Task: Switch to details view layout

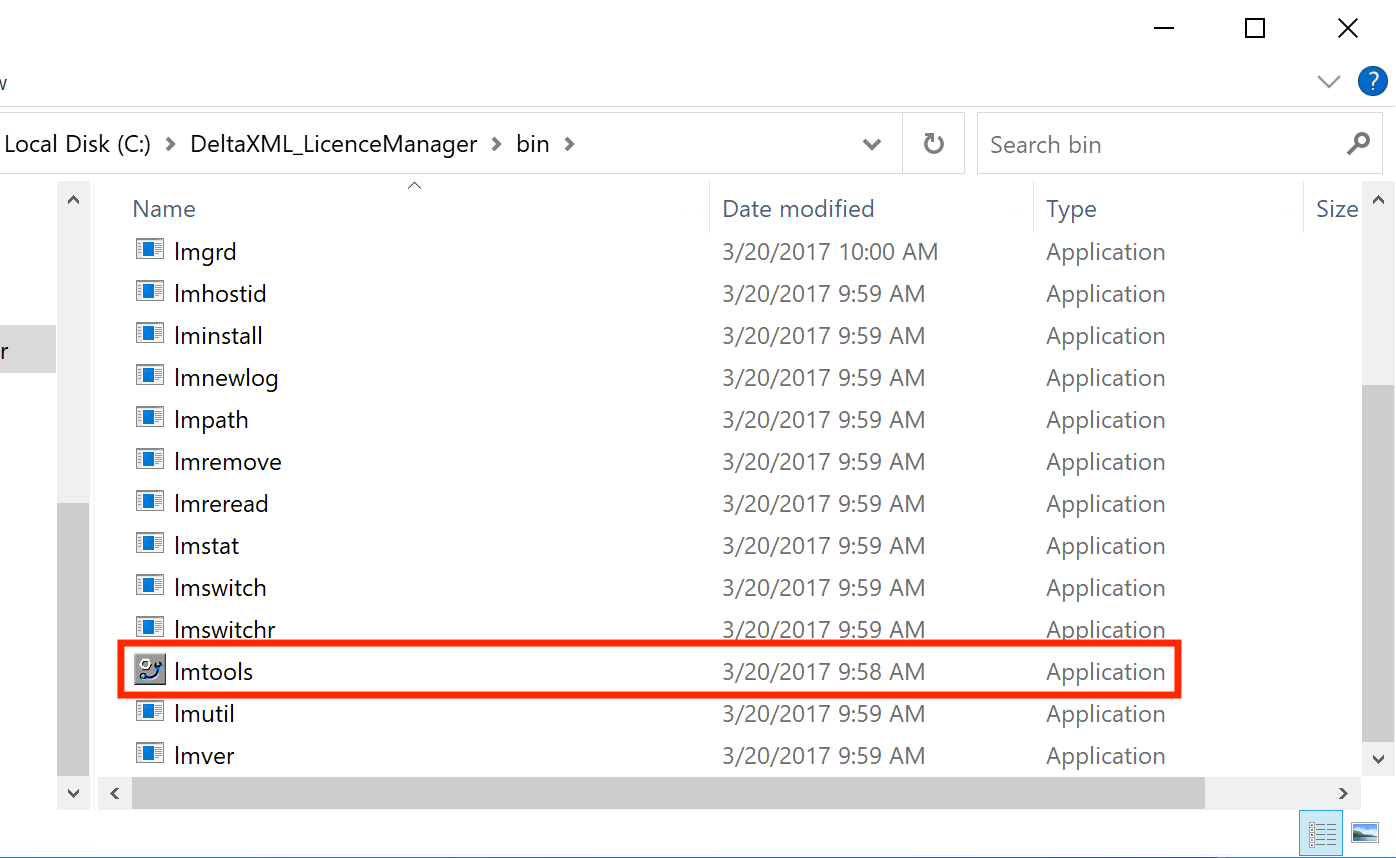Action: pos(1322,832)
